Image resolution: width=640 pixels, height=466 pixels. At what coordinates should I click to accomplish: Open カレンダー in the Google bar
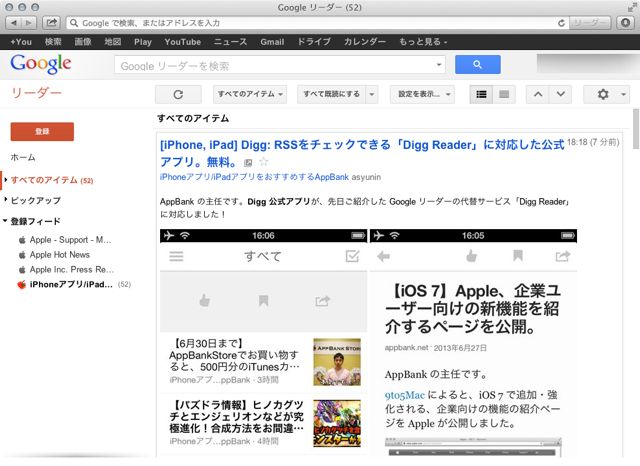[364, 42]
